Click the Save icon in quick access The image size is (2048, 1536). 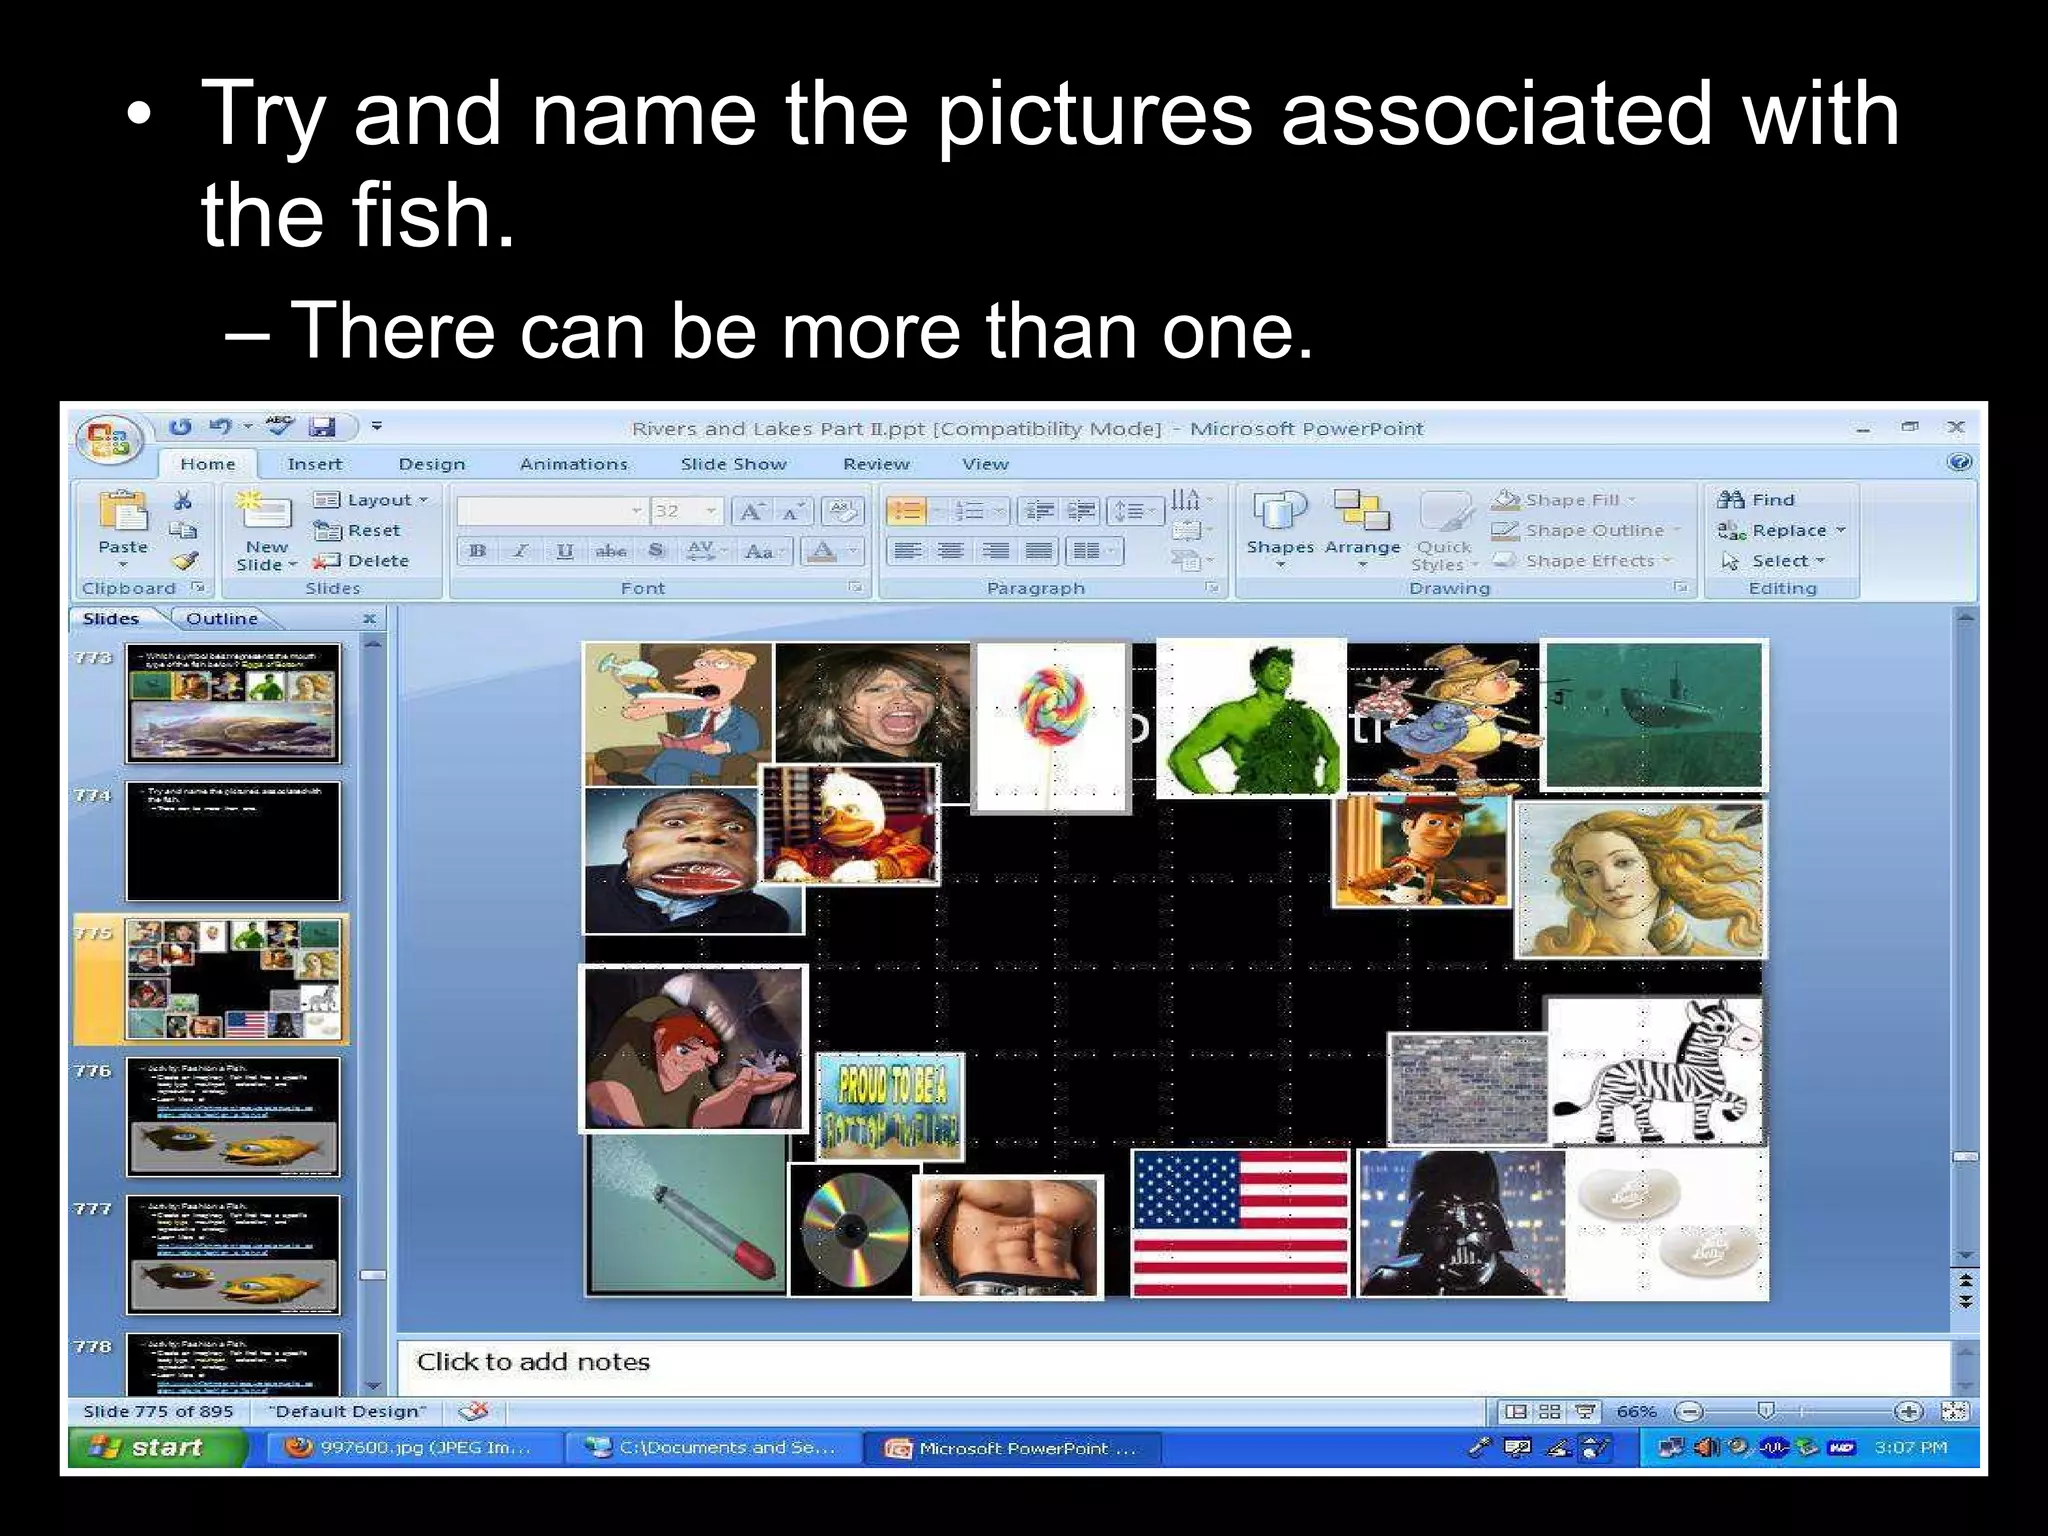tap(321, 427)
